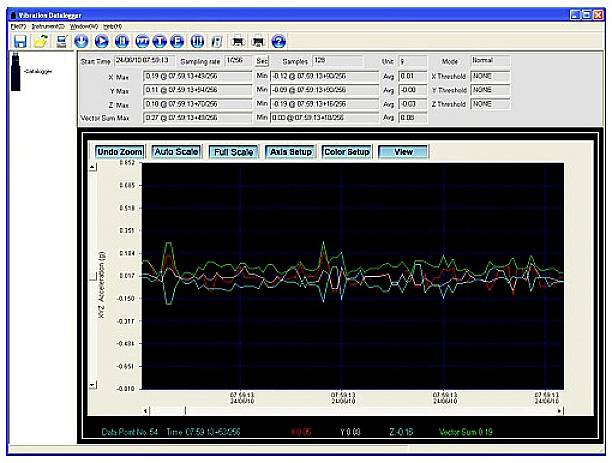Open the Color Setup dialog
The width and height of the screenshot is (612, 463).
click(347, 152)
